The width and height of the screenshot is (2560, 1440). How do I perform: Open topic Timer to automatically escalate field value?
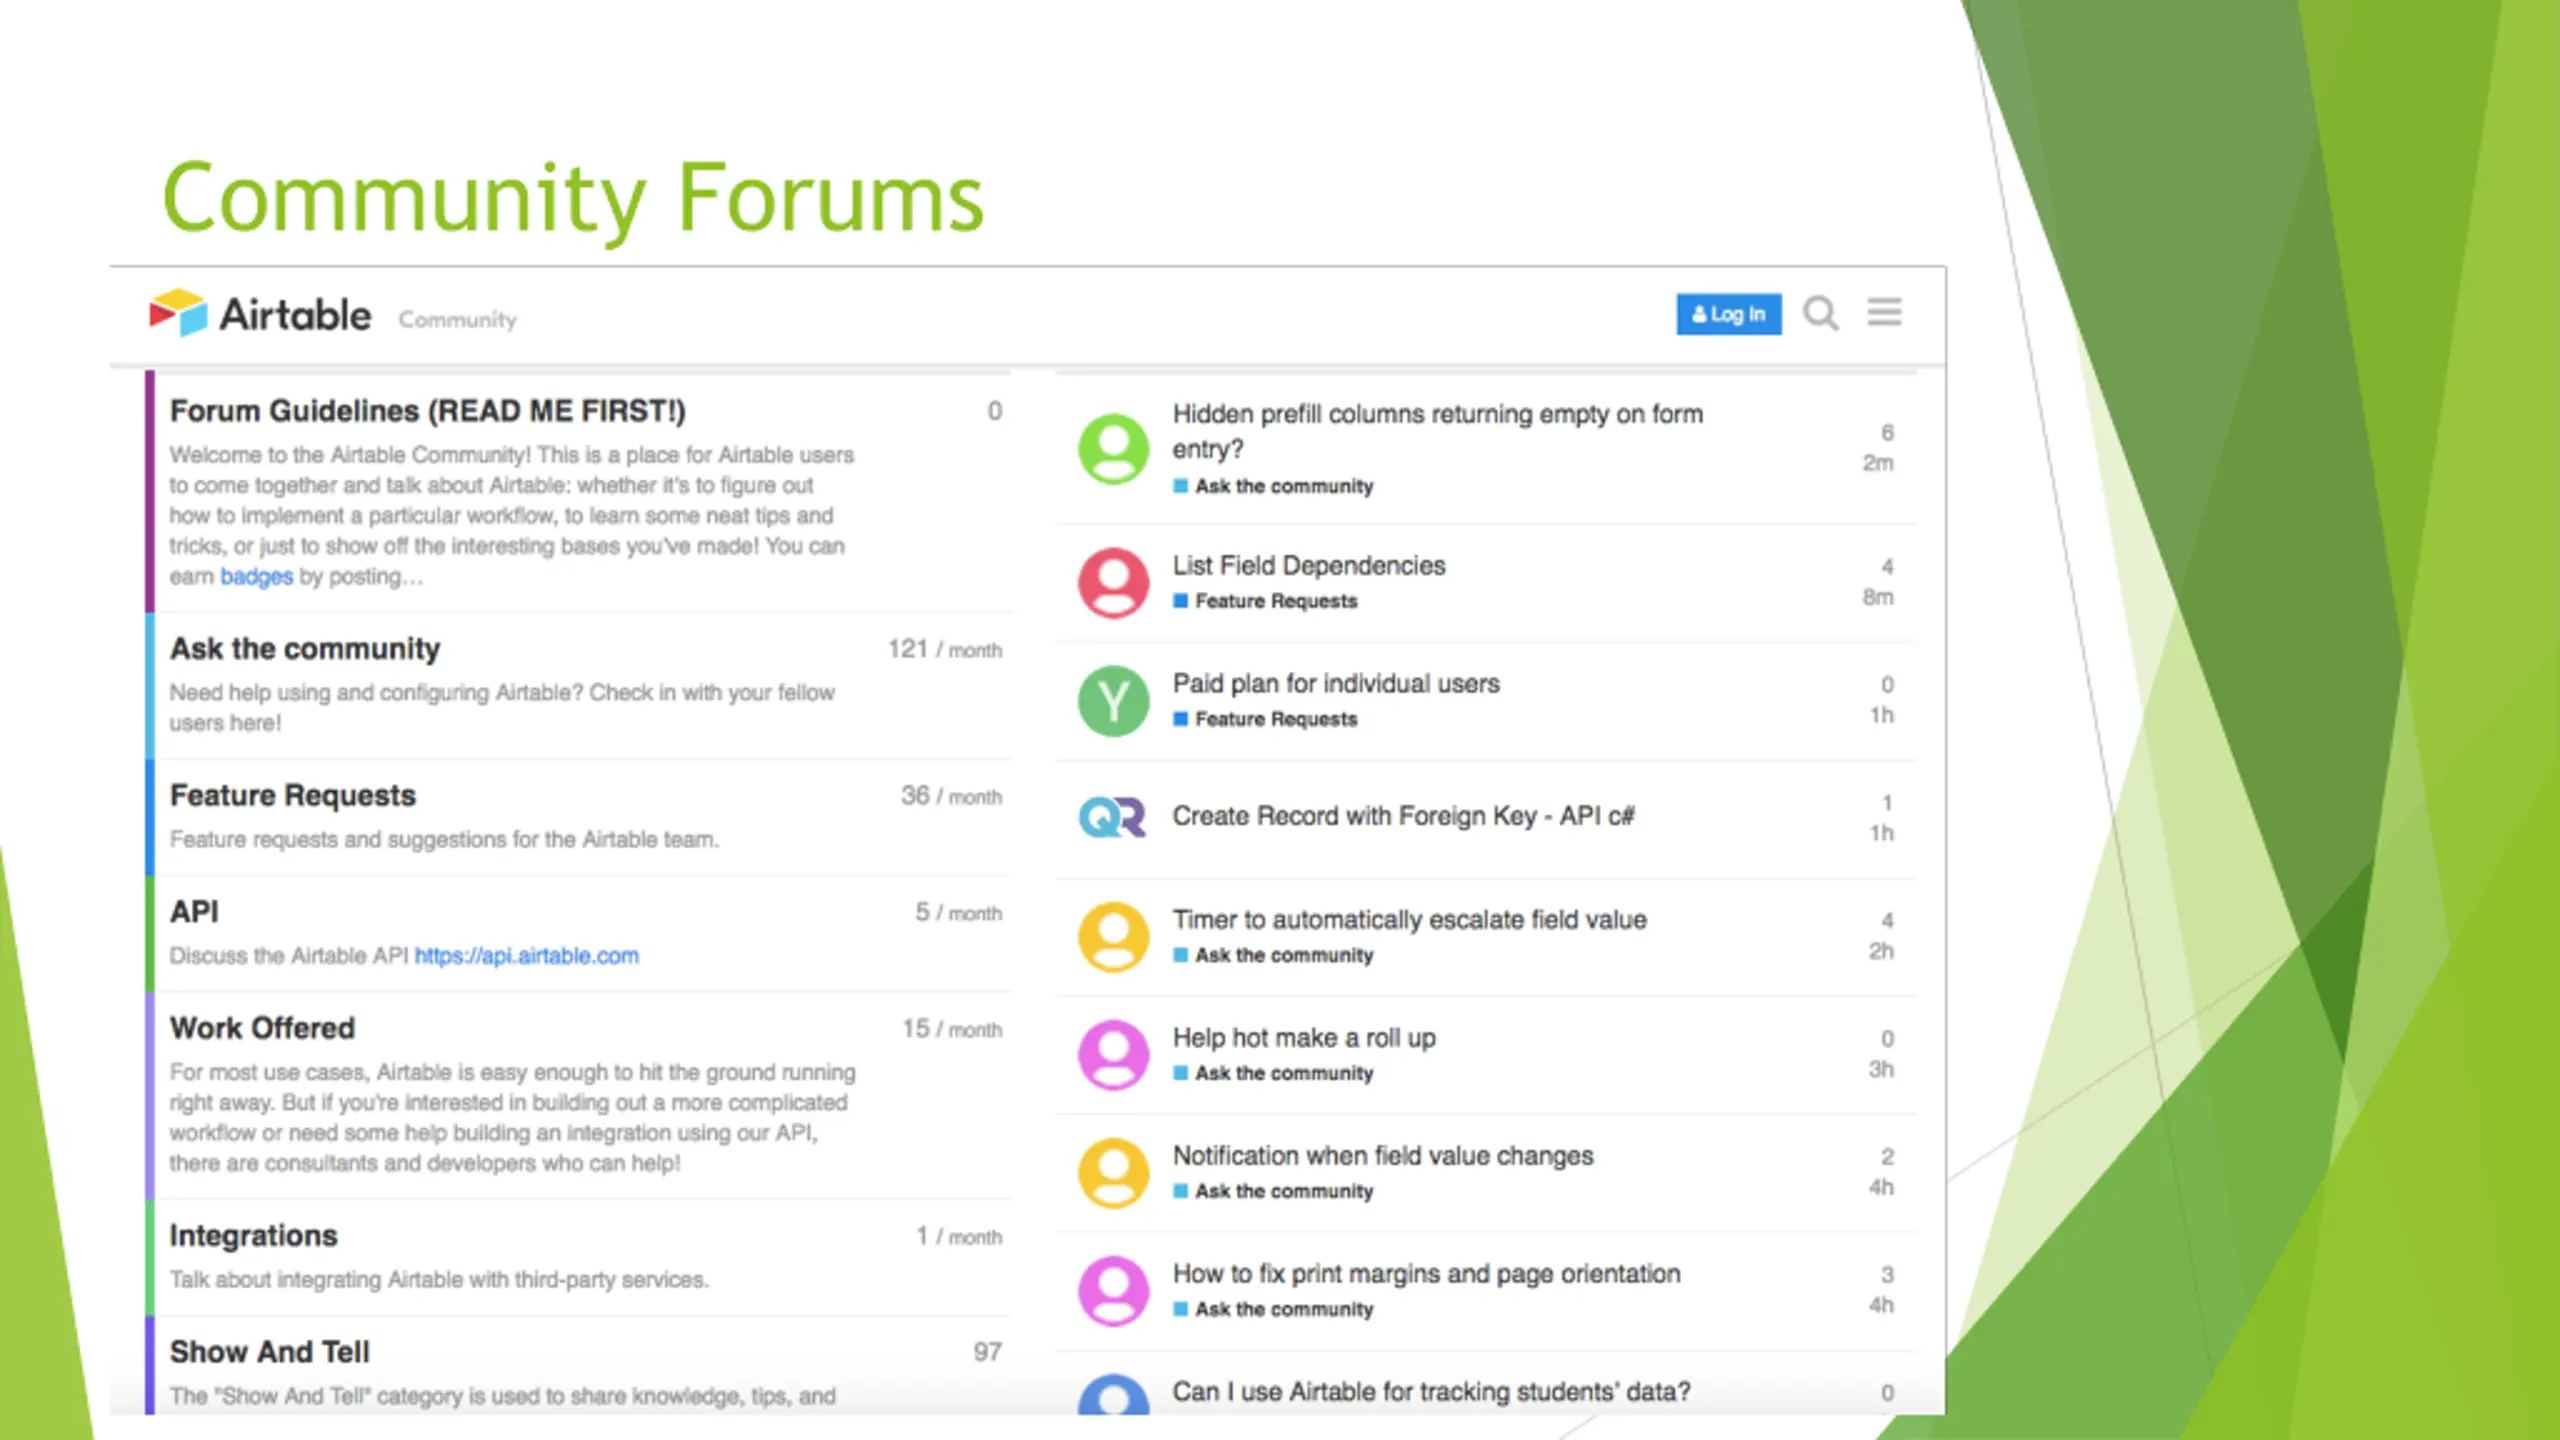[1409, 920]
